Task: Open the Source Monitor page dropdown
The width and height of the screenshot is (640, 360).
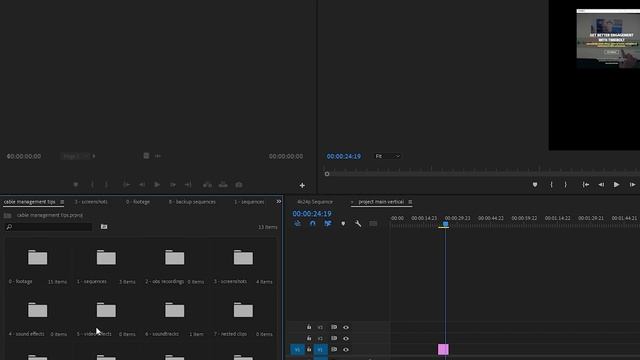Action: click(x=78, y=156)
